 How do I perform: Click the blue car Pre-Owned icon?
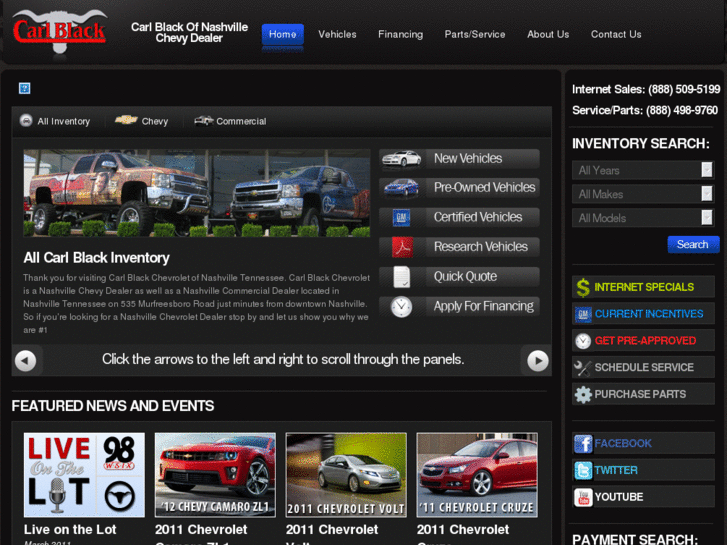(401, 188)
